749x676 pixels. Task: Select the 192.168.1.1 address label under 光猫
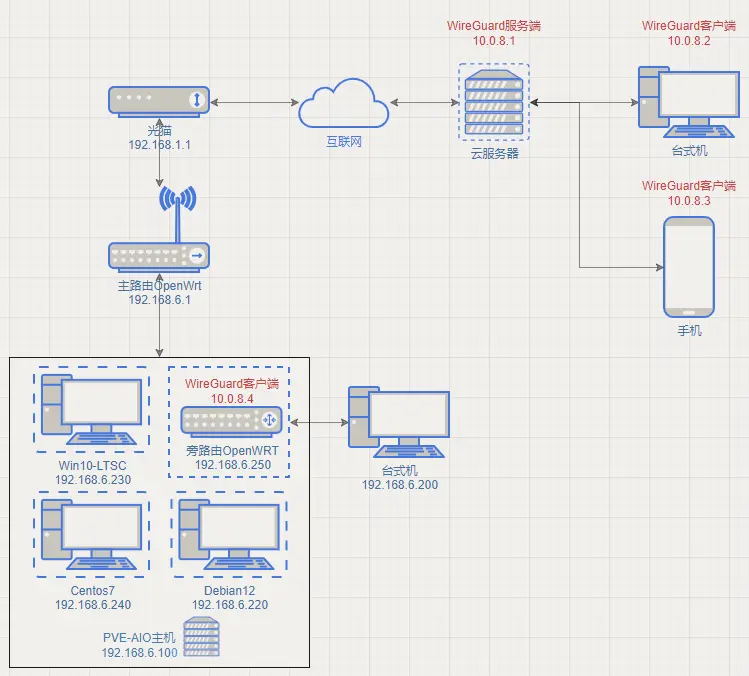[x=159, y=145]
